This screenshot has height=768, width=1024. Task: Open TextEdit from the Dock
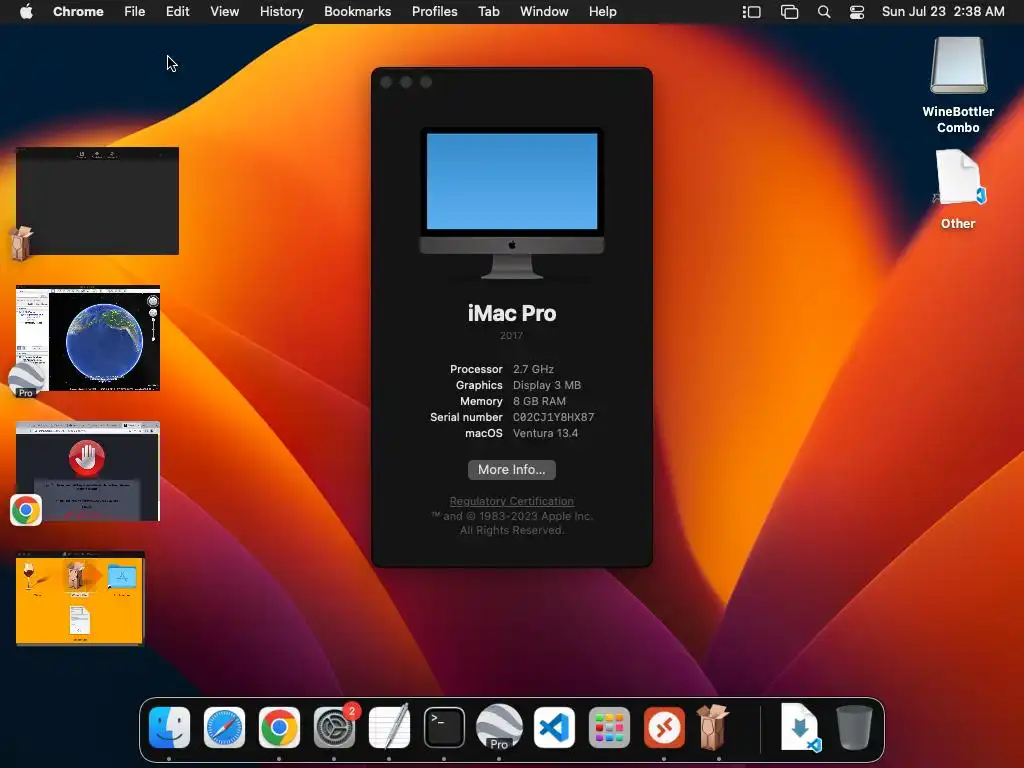click(389, 727)
